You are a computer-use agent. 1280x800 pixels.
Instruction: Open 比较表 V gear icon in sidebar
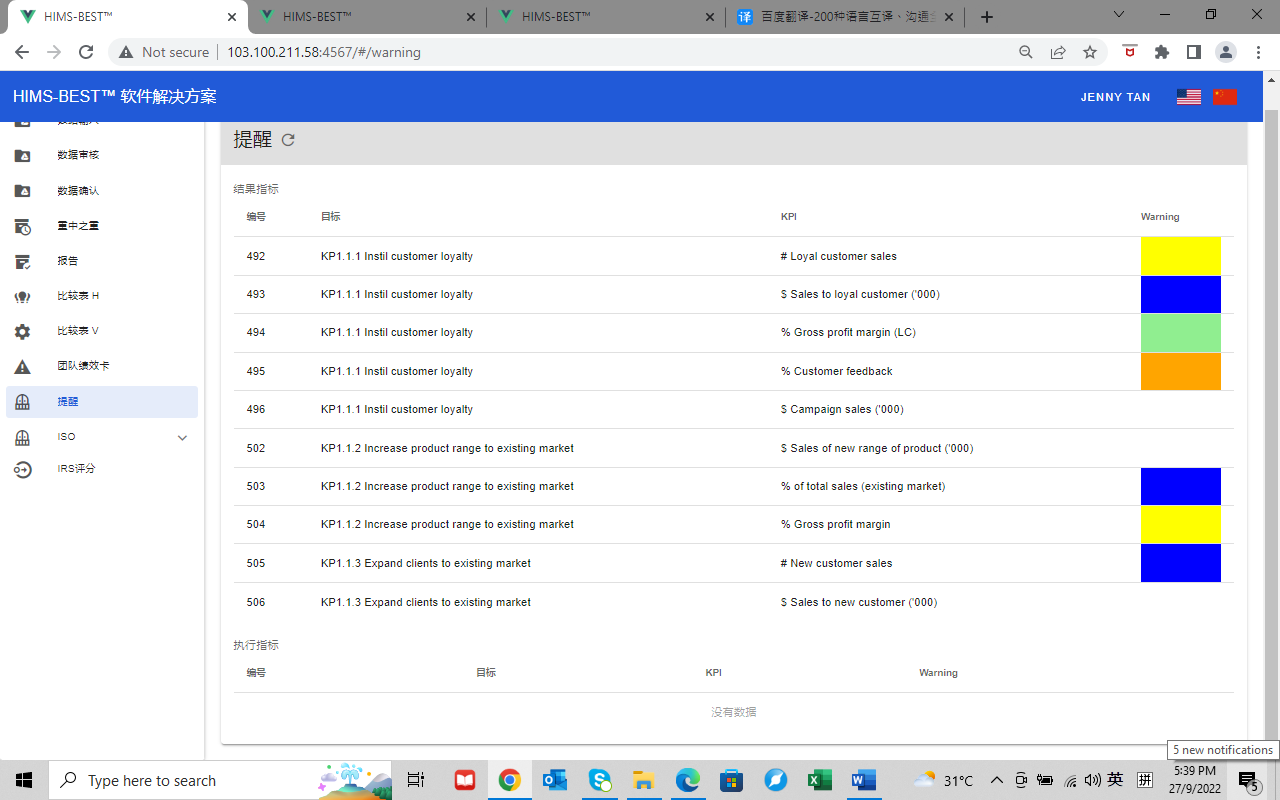point(22,332)
